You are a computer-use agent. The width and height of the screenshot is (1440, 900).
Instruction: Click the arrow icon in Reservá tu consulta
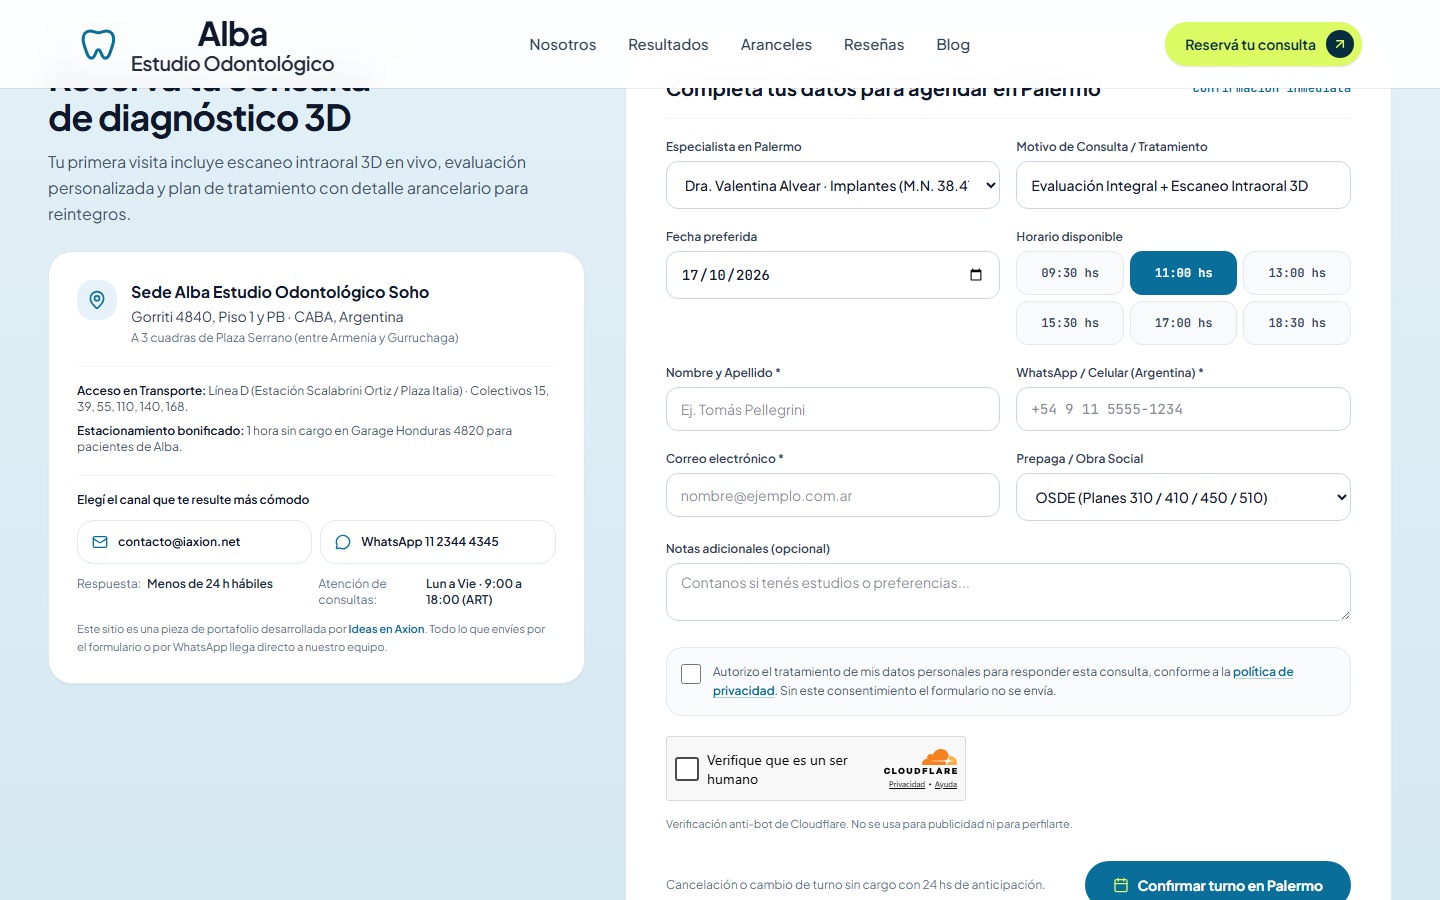[x=1340, y=44]
